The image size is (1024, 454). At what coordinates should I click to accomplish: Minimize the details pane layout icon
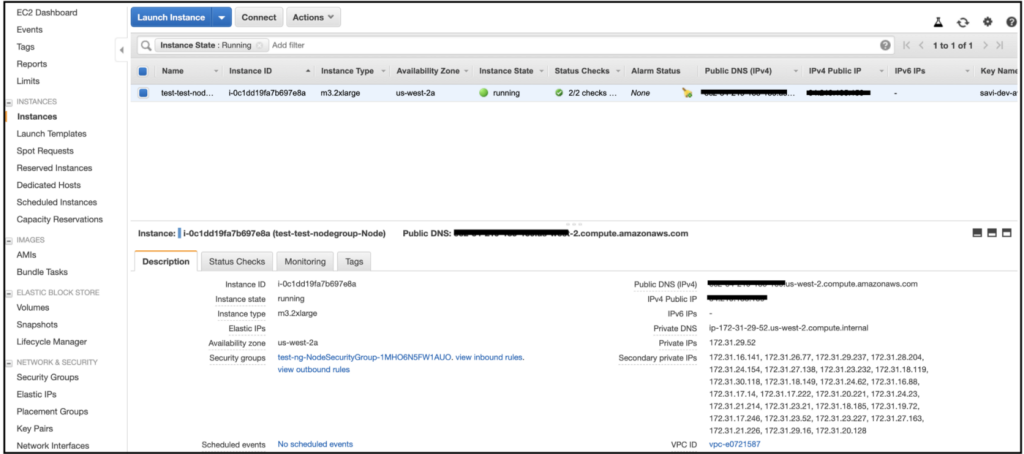pos(977,233)
